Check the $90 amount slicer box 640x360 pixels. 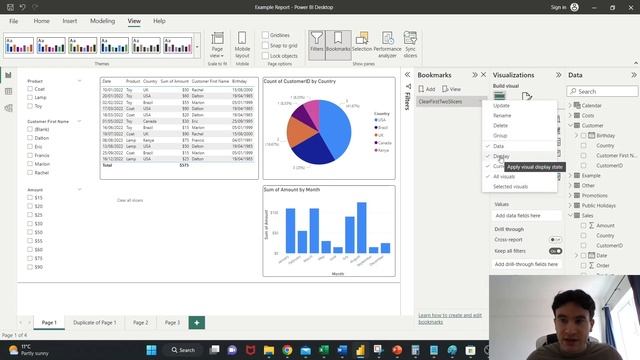coord(30,267)
